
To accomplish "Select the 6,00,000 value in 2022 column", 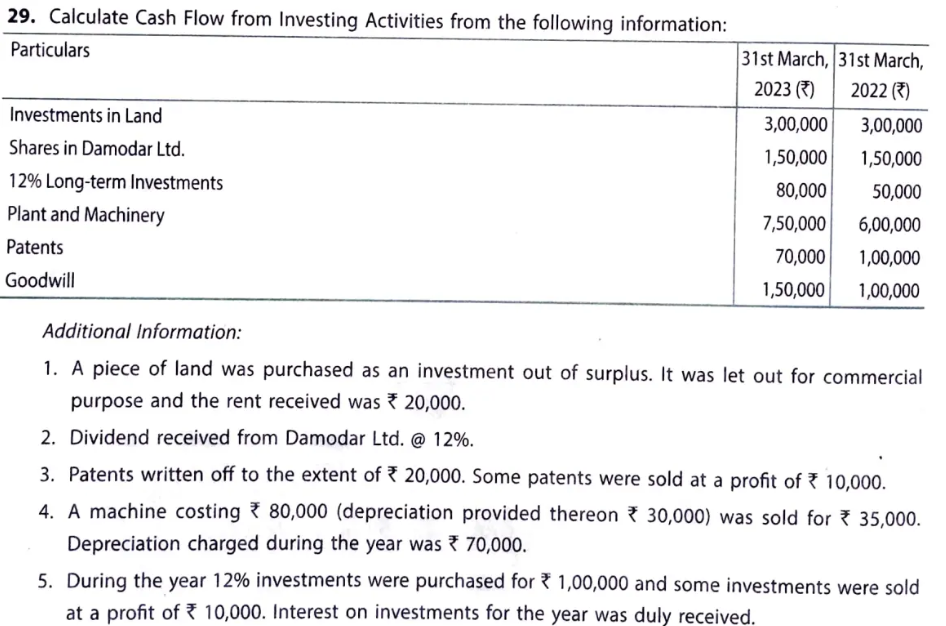I will tap(889, 225).
